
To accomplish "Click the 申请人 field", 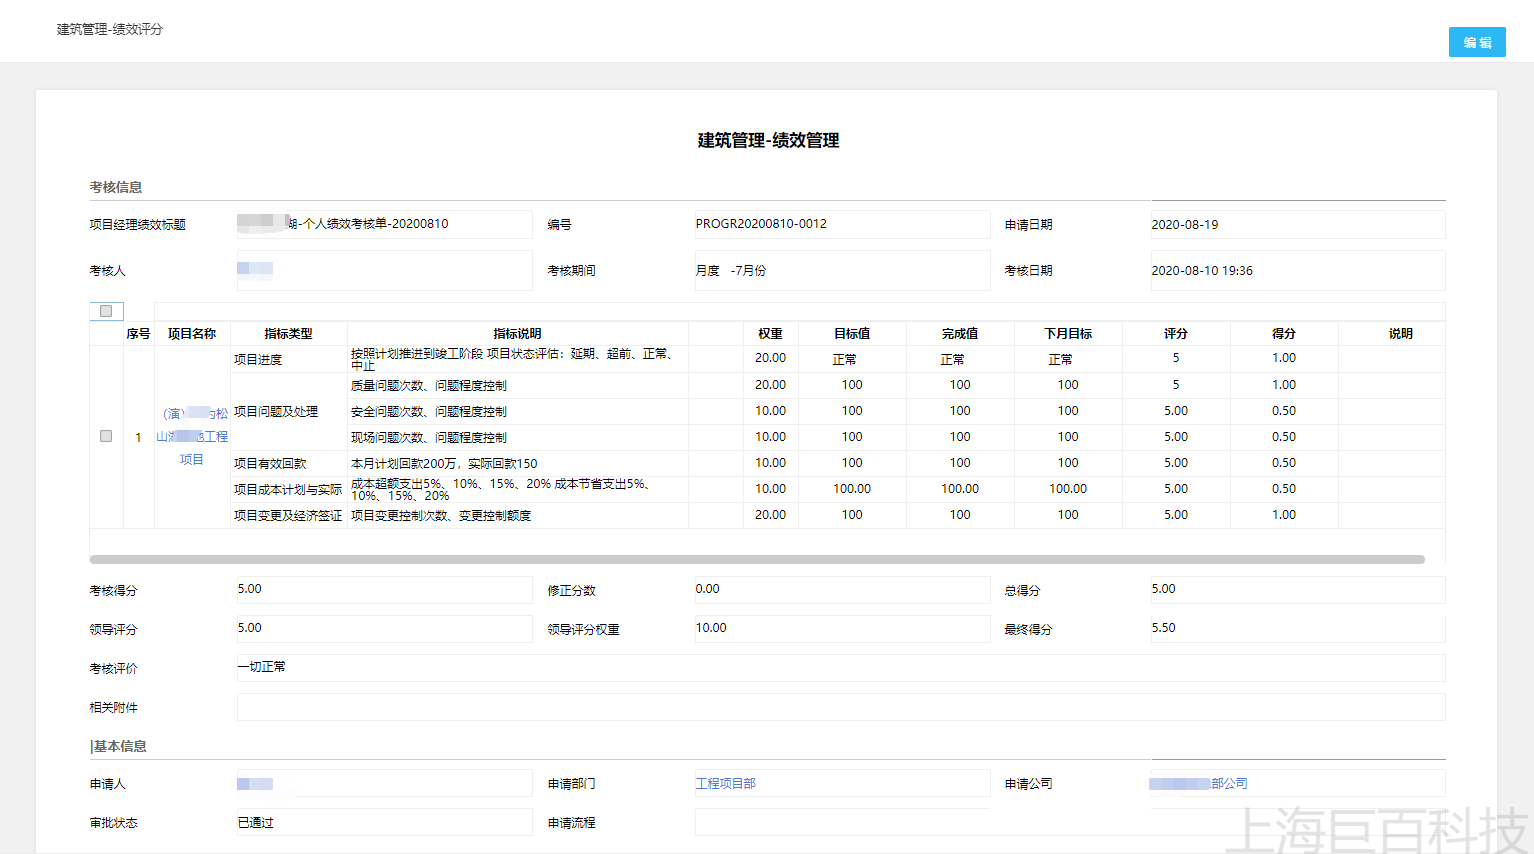I will 384,783.
